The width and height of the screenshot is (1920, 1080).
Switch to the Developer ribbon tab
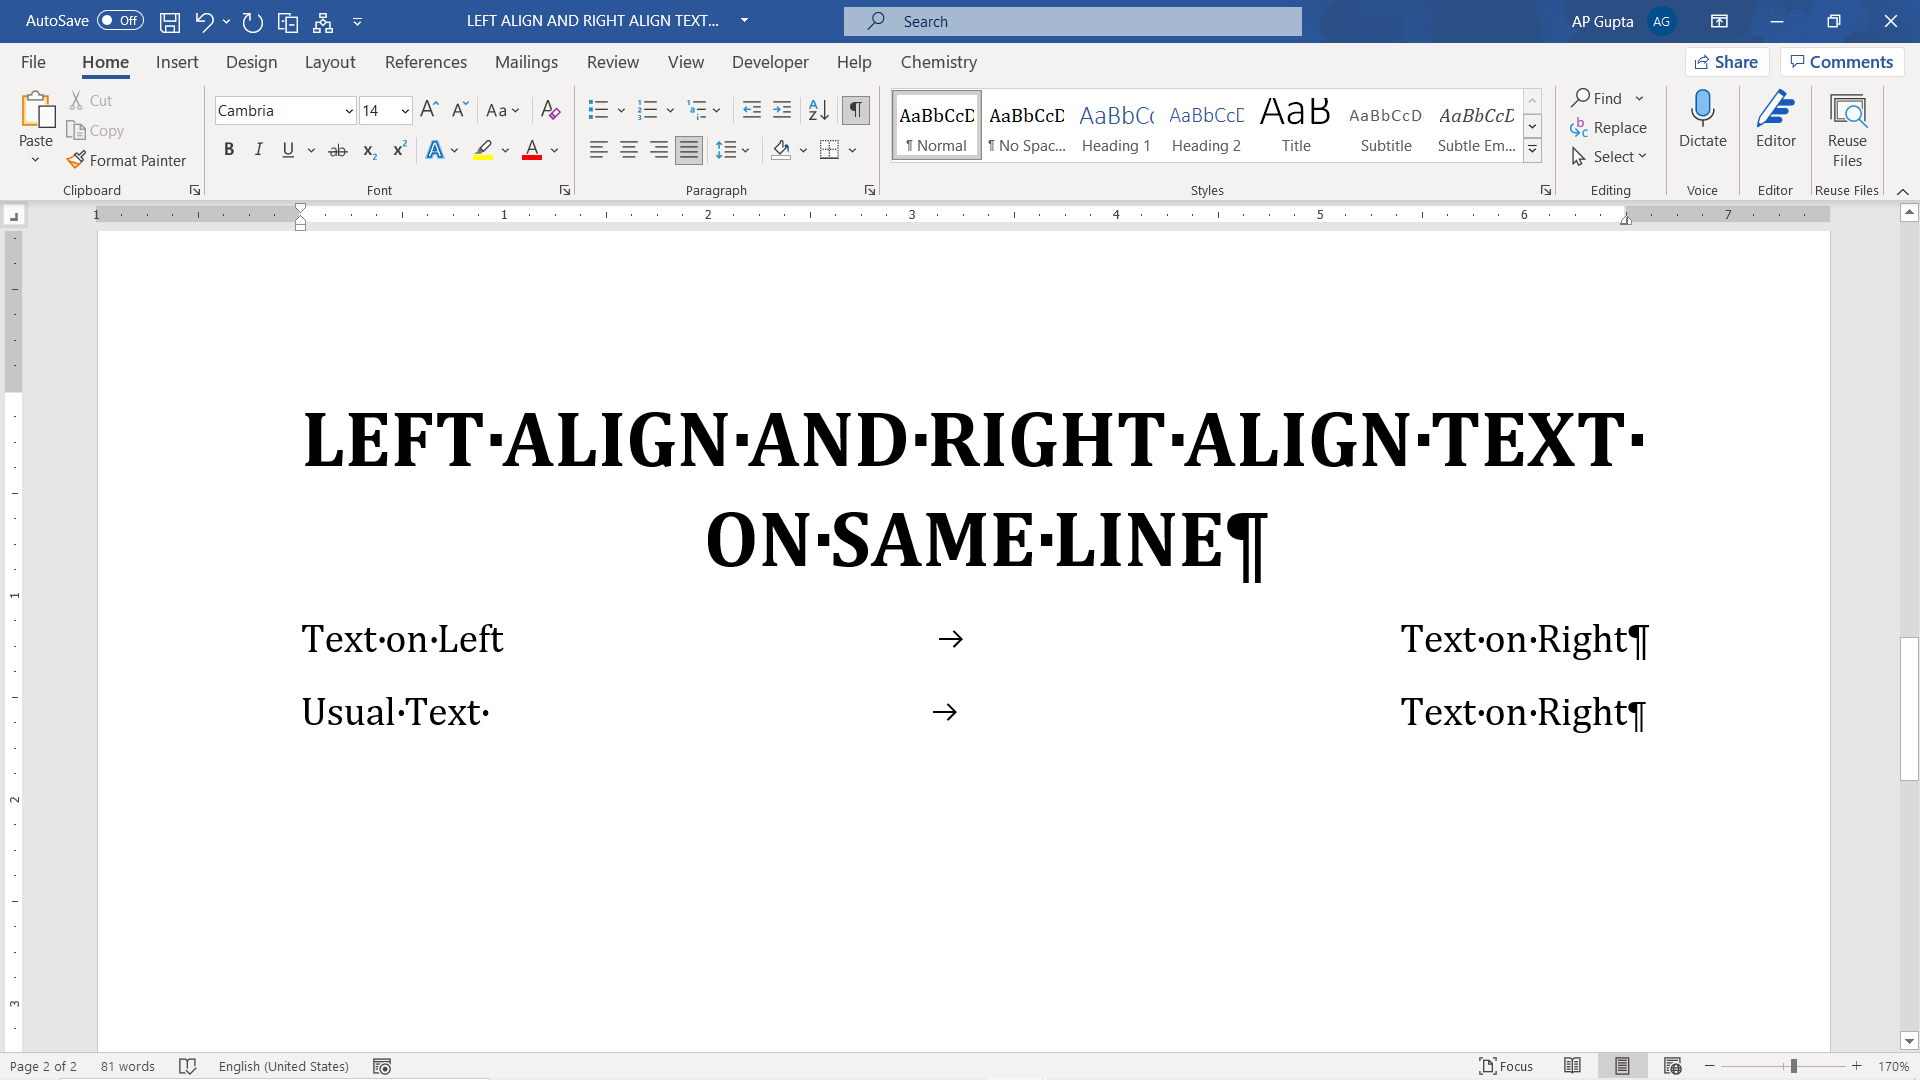click(x=770, y=62)
